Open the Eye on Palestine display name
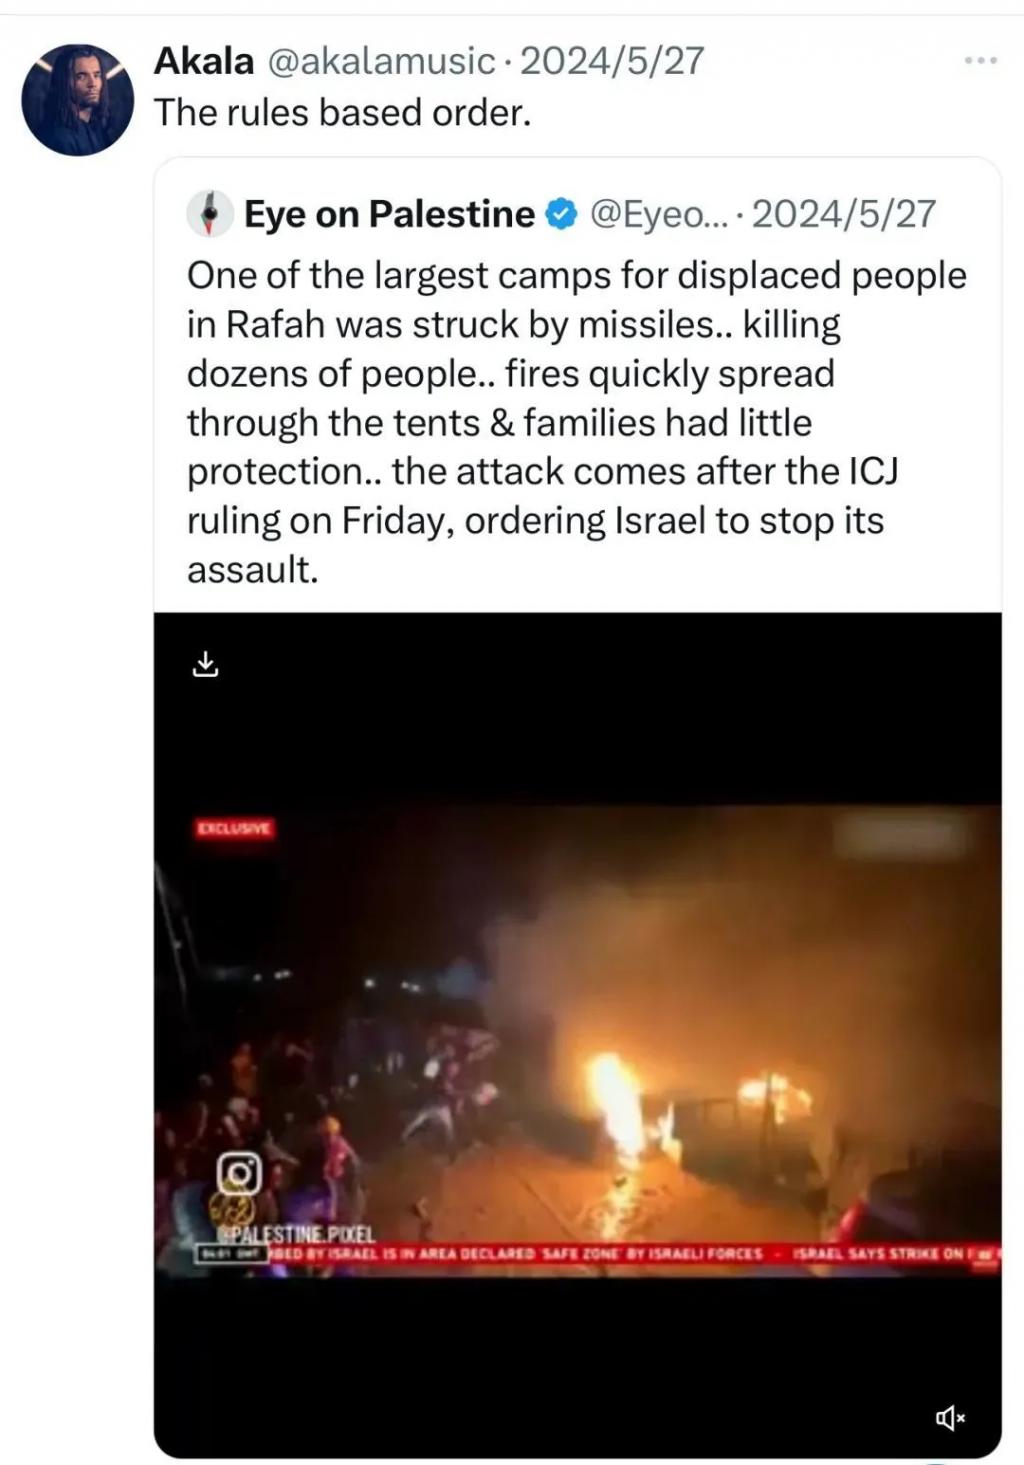 coord(390,214)
